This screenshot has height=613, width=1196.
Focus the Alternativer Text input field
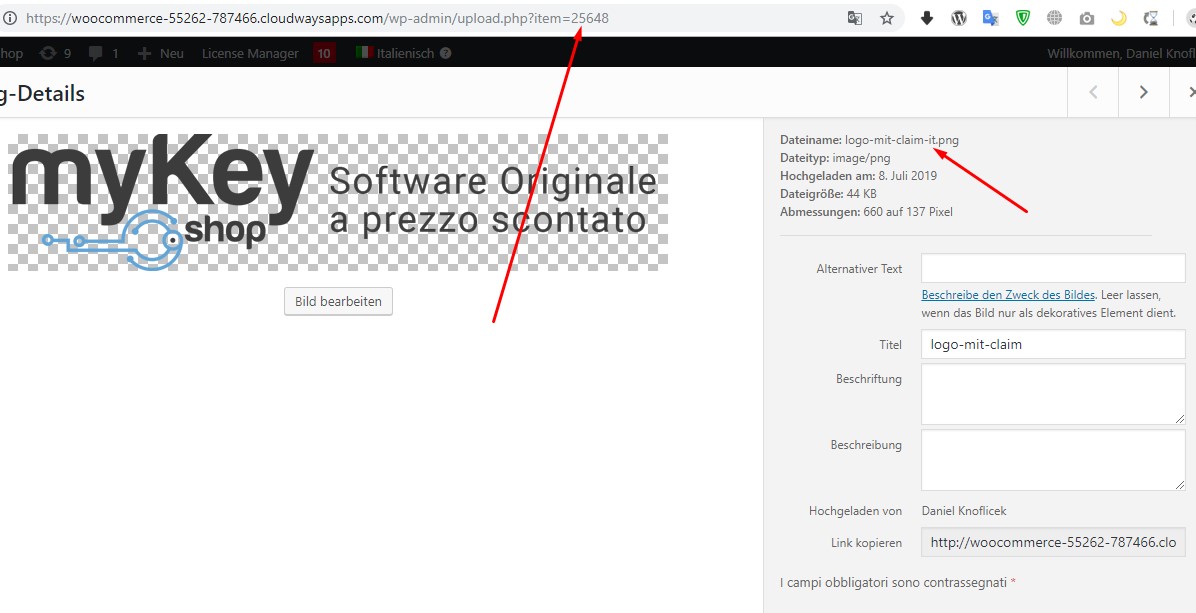click(x=1053, y=268)
